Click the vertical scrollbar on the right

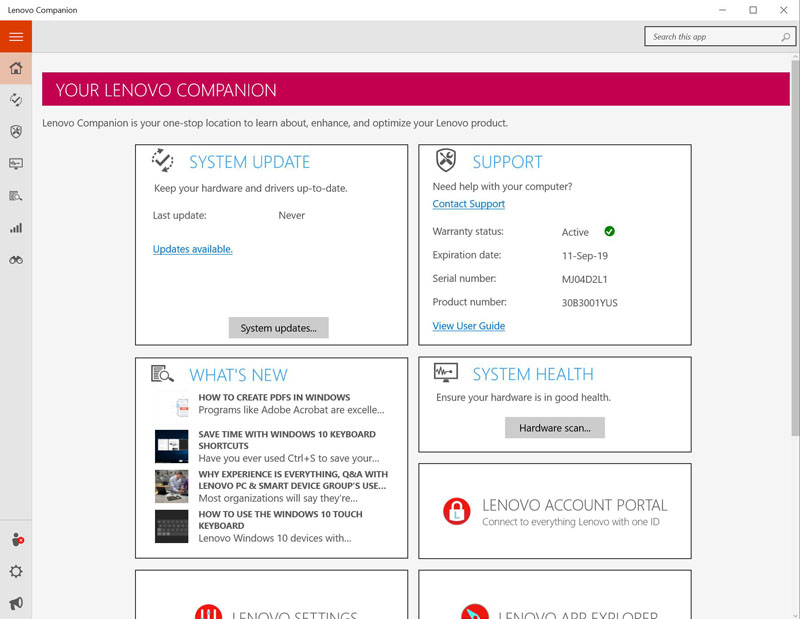[794, 250]
